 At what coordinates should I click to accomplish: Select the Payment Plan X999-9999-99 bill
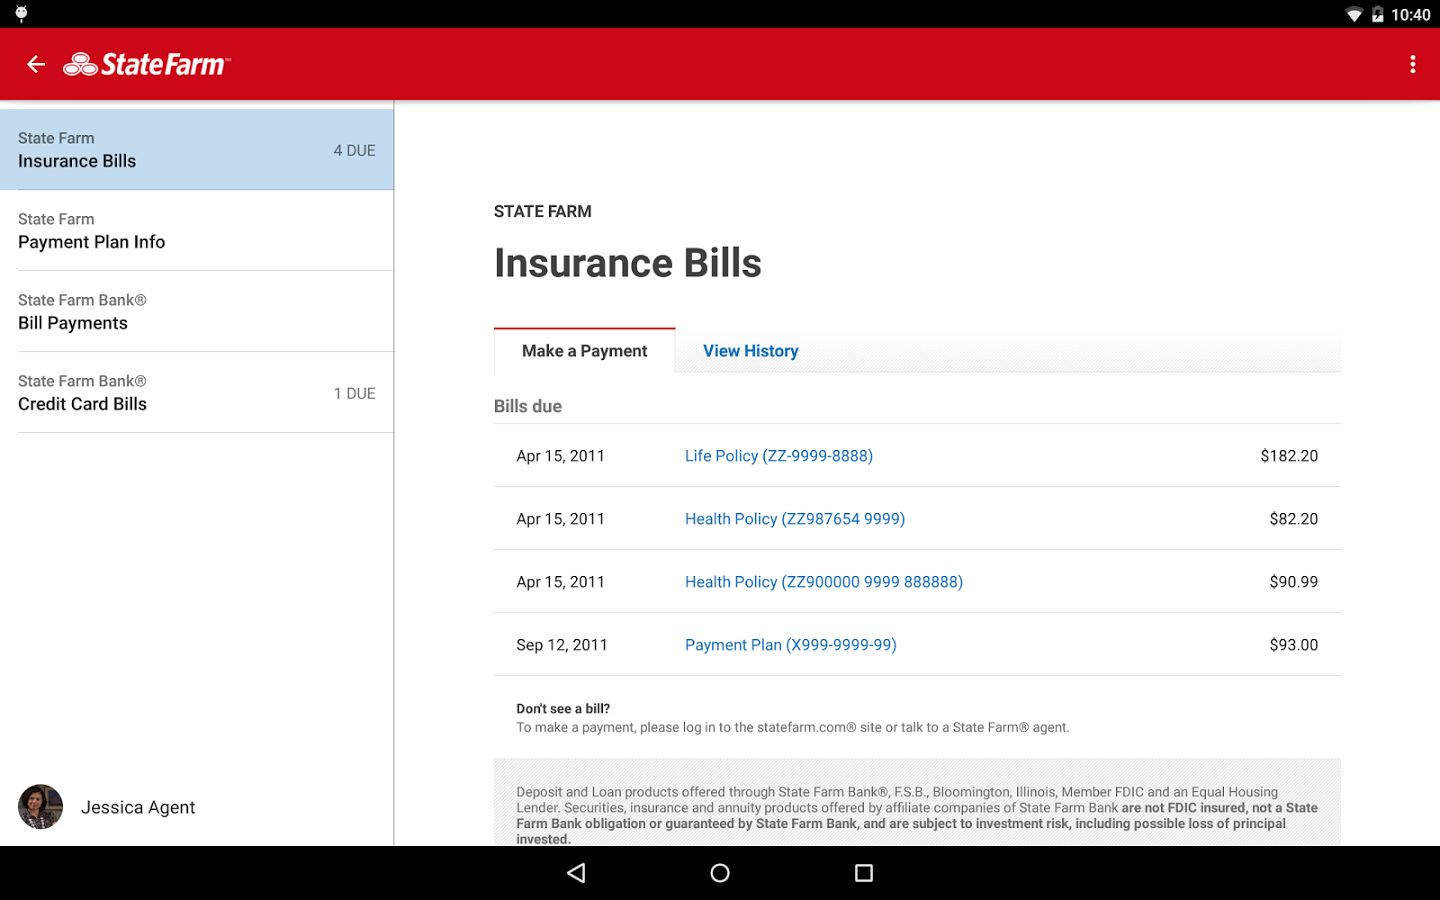[790, 644]
